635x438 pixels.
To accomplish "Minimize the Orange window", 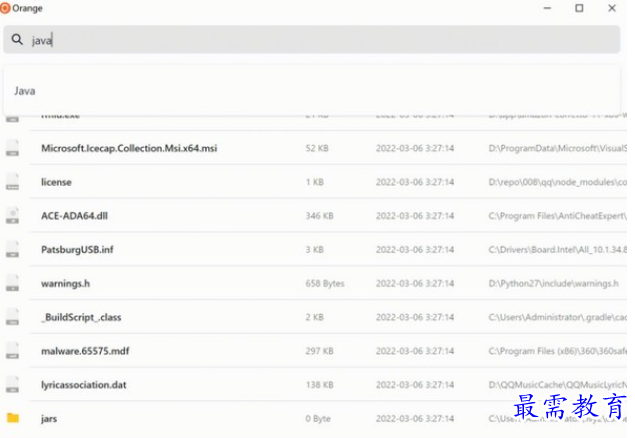I will coord(546,8).
